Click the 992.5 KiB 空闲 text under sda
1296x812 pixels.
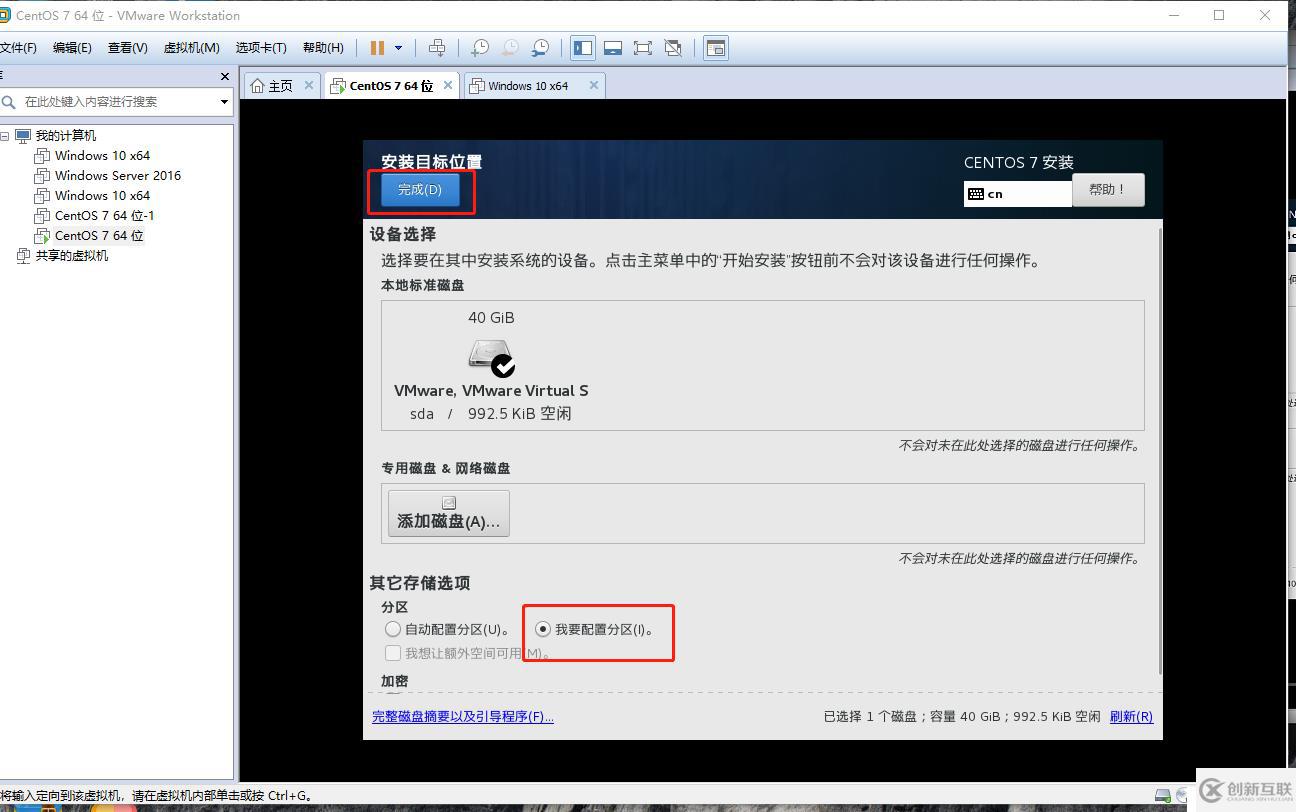click(520, 414)
